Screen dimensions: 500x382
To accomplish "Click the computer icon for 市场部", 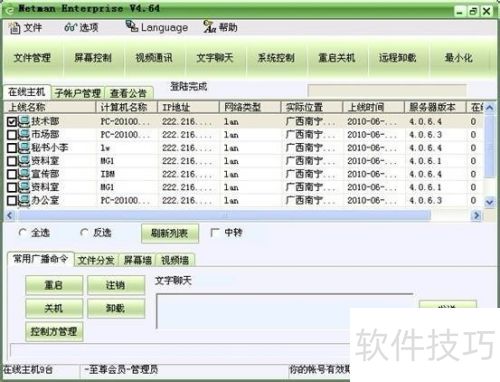I will tap(24, 135).
